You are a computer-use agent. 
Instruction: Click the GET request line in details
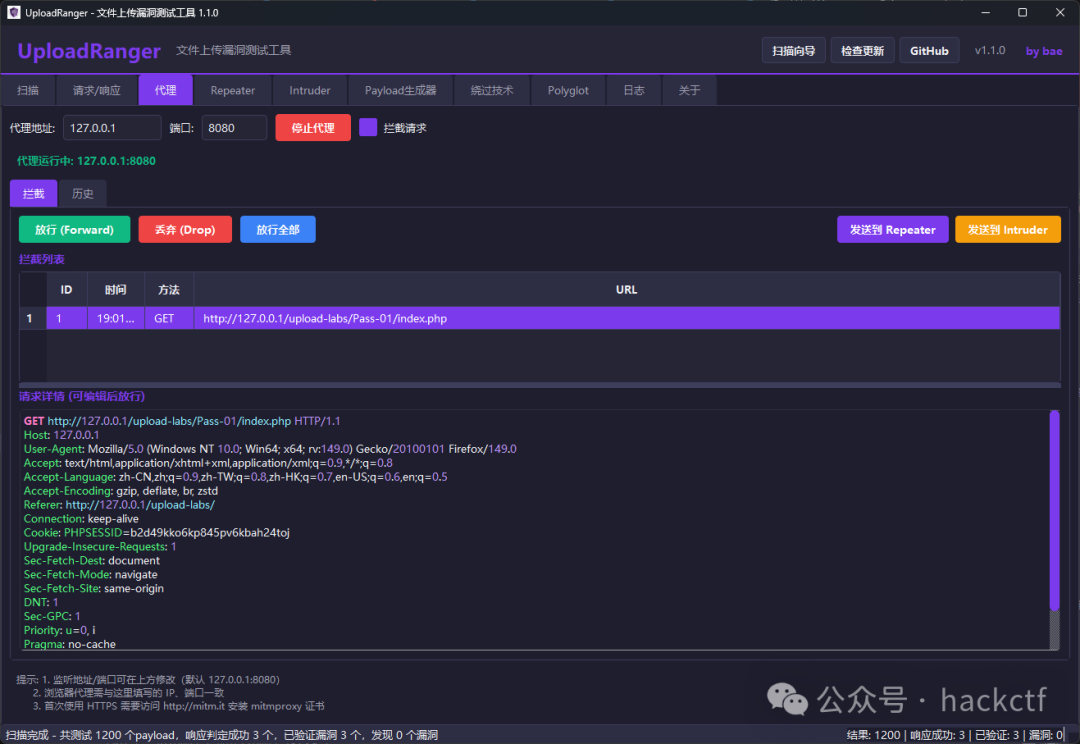click(x=182, y=421)
